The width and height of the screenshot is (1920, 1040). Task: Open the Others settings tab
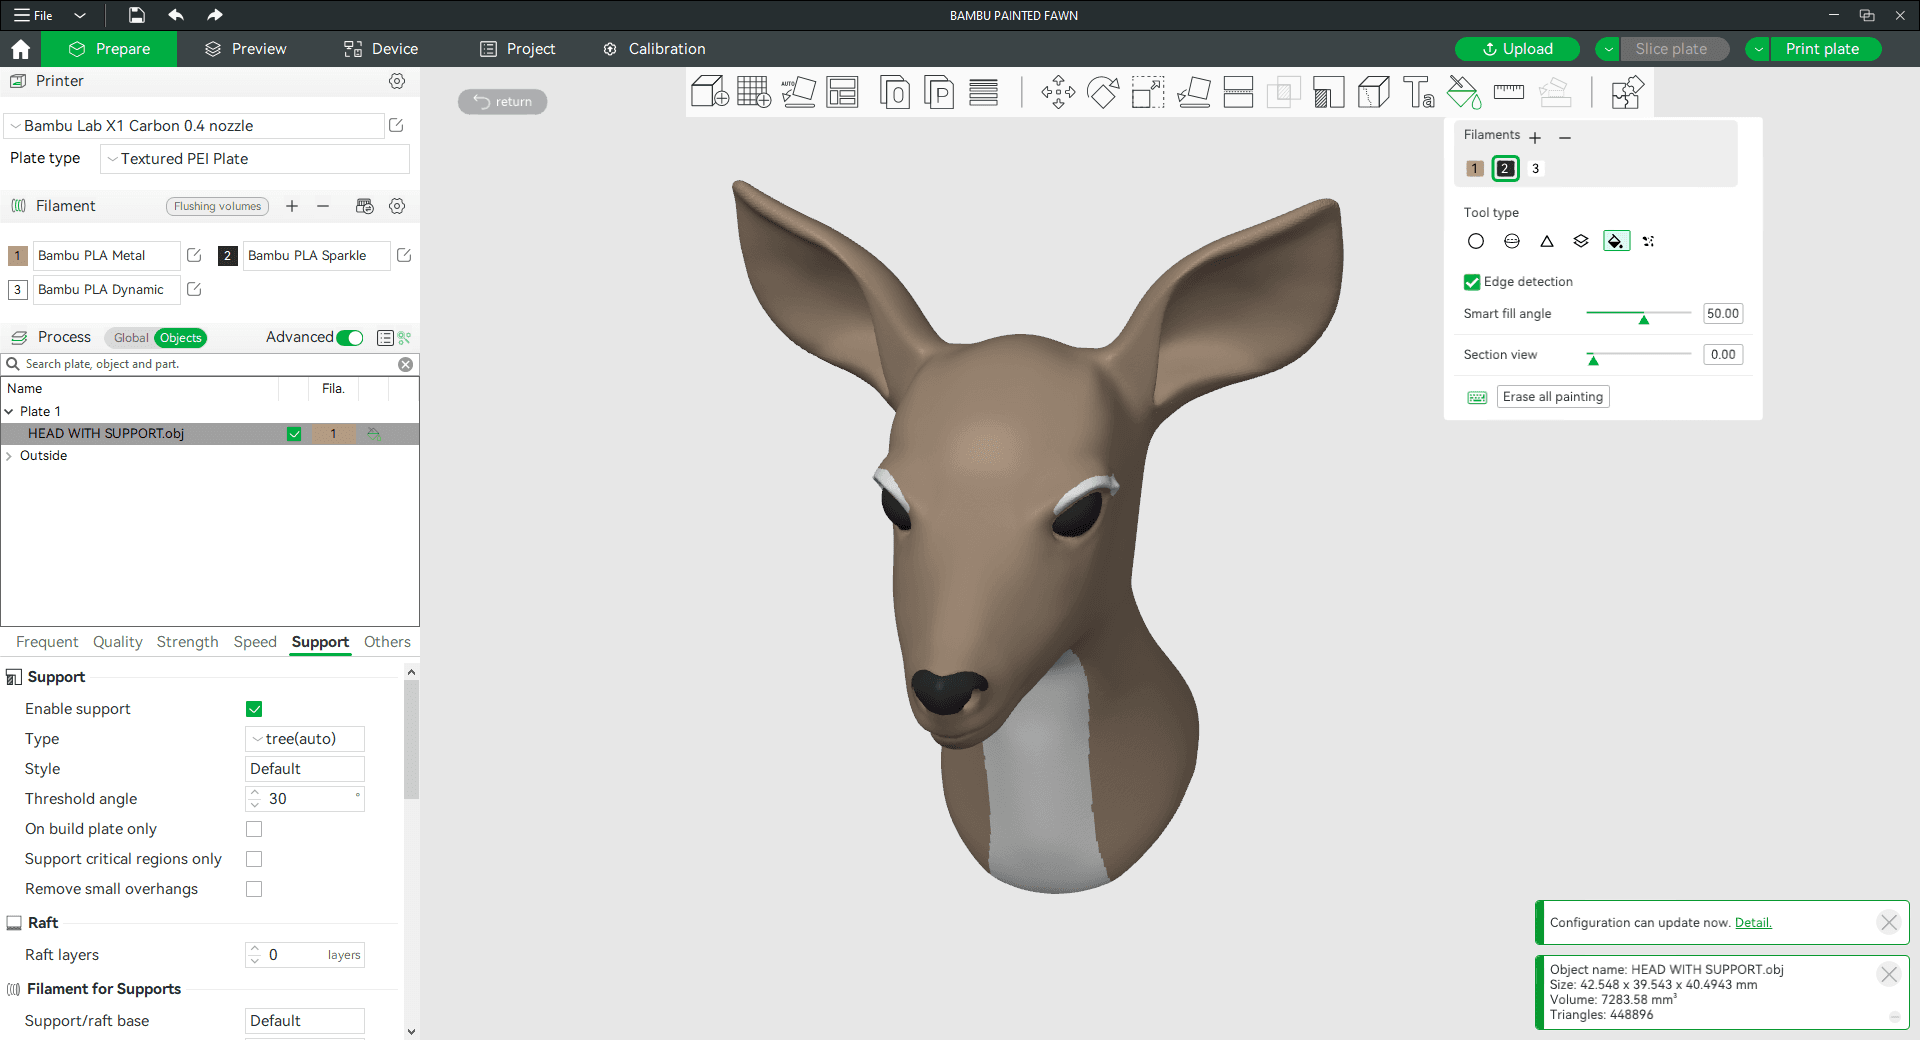tap(387, 642)
